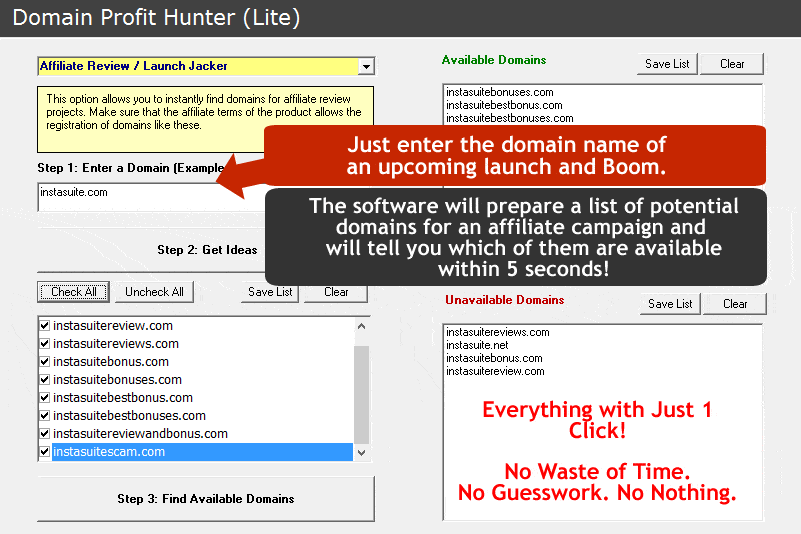Click the ideas list scrollbar thumb
801x534 pixels.
pyautogui.click(x=361, y=394)
